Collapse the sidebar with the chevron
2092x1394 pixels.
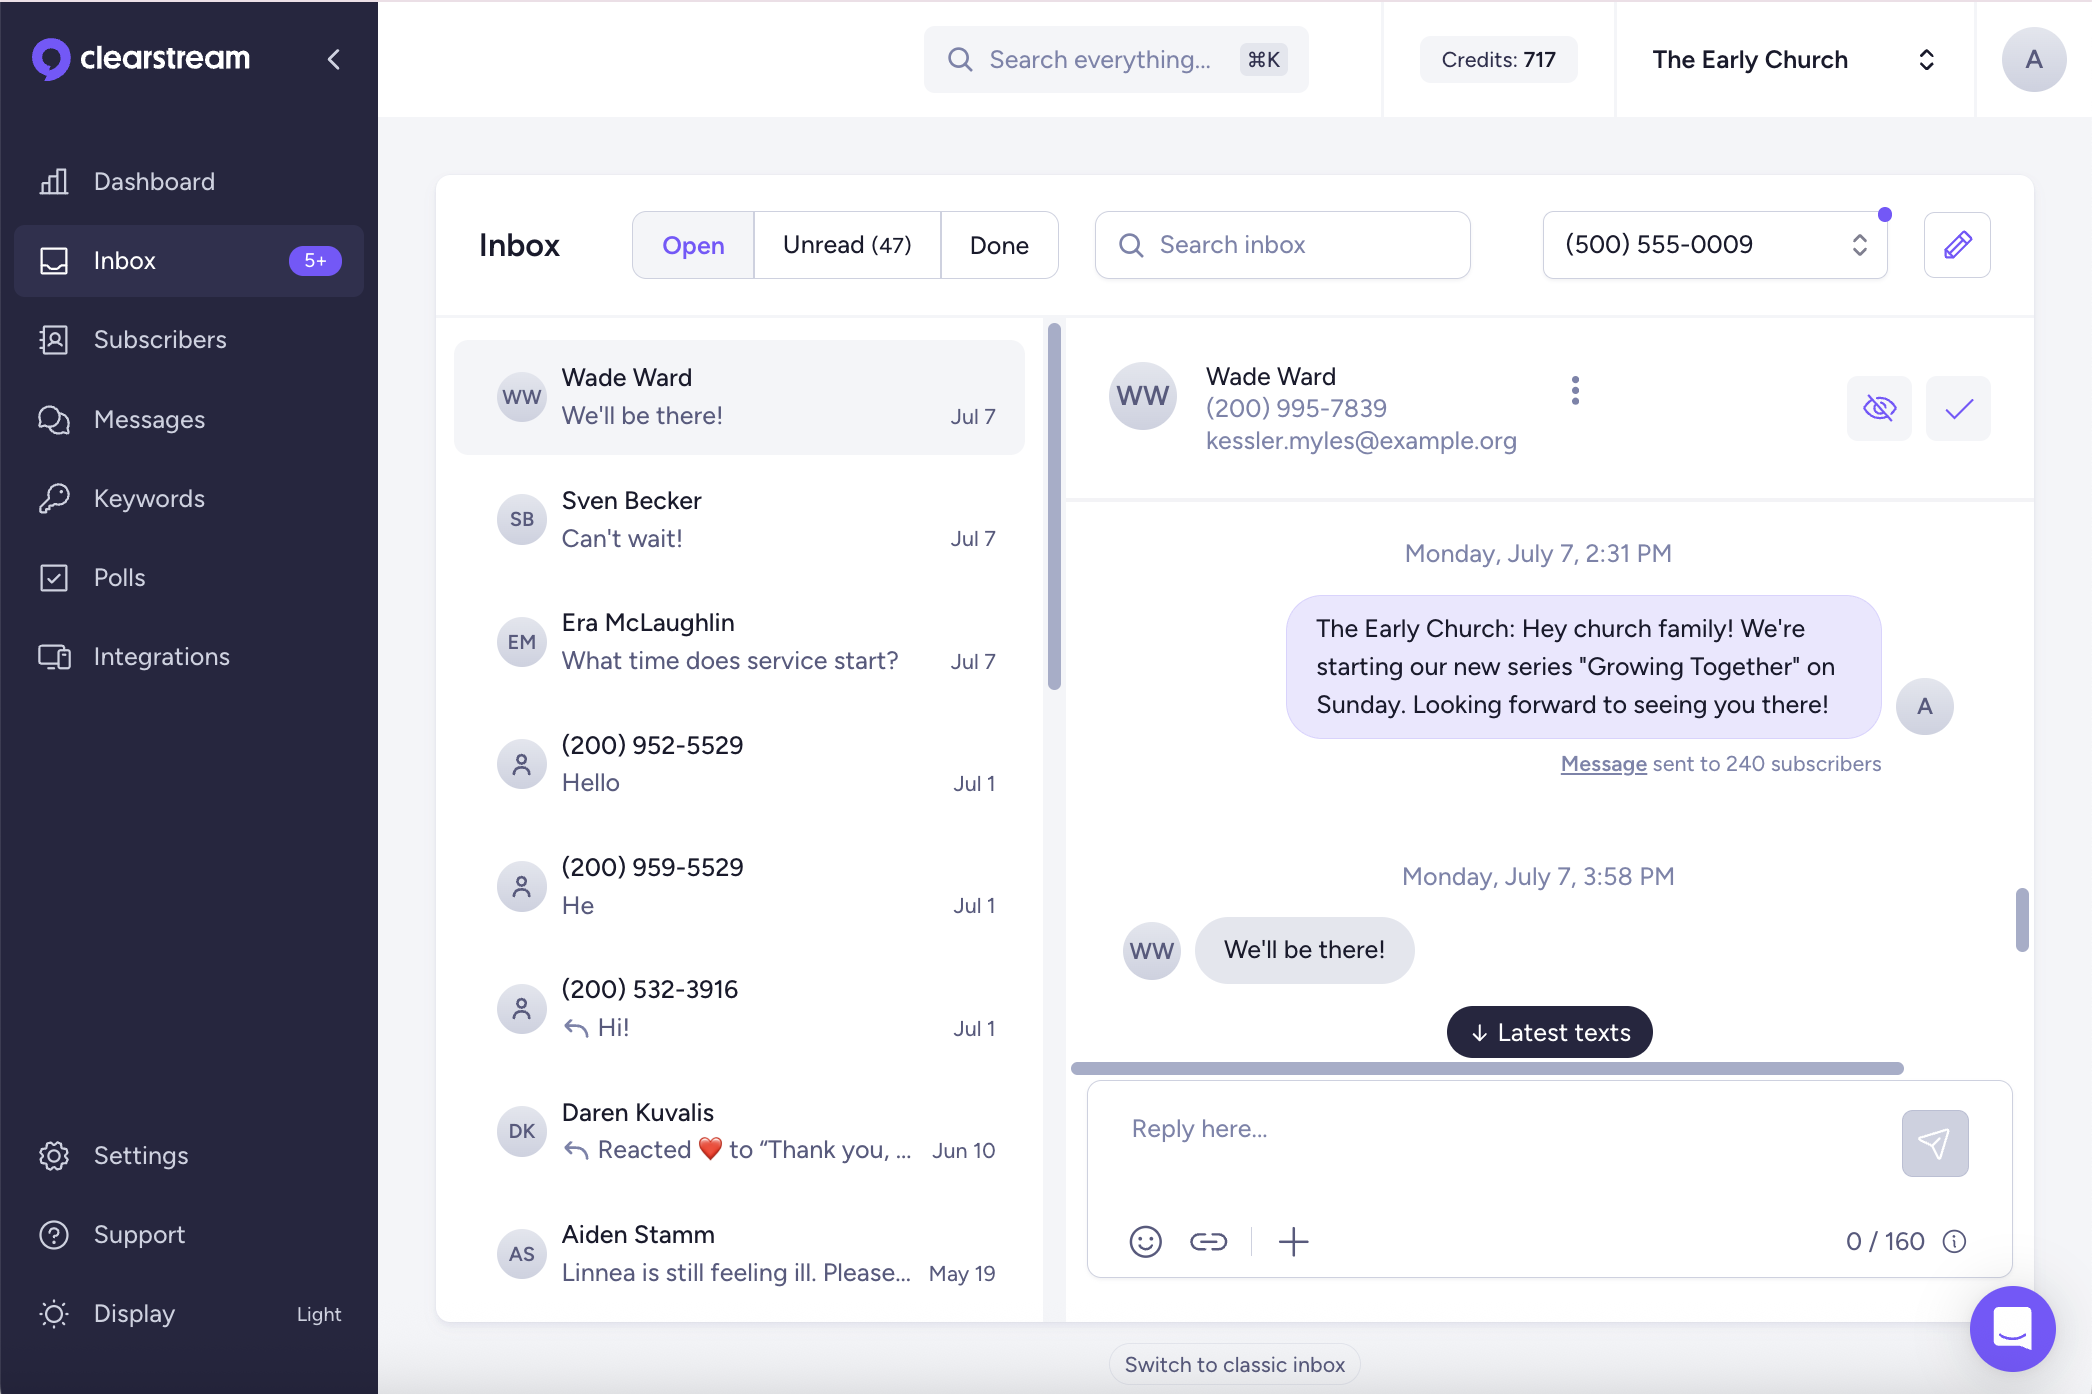tap(334, 60)
